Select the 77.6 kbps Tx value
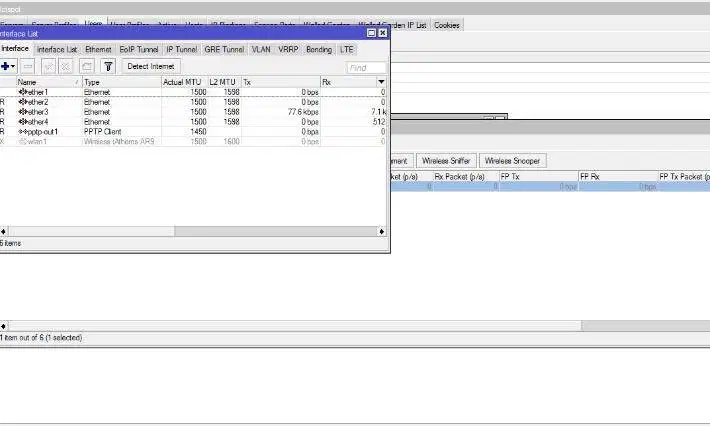This screenshot has height=426, width=710. click(x=303, y=112)
